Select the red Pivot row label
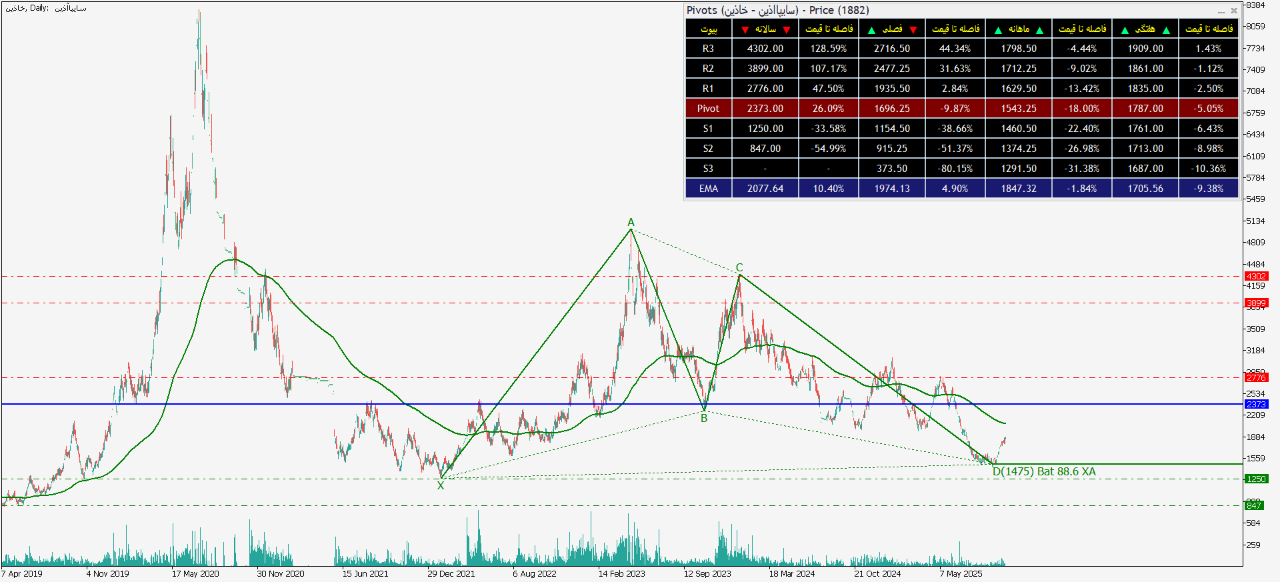The height and width of the screenshot is (582, 1280). pyautogui.click(x=708, y=108)
